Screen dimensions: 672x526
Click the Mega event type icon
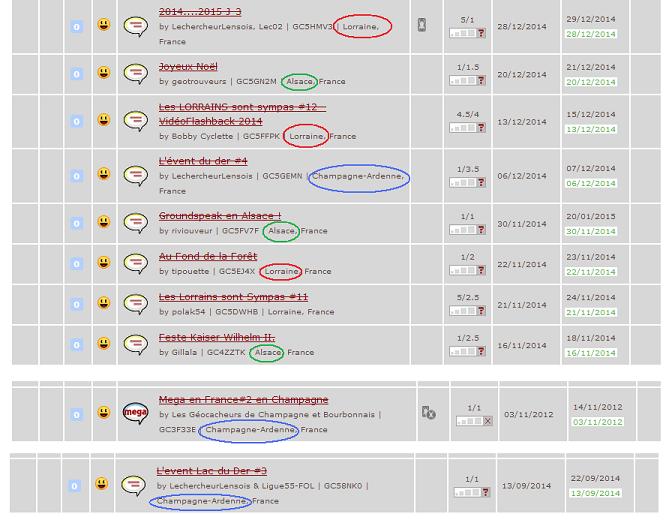pyautogui.click(x=135, y=412)
